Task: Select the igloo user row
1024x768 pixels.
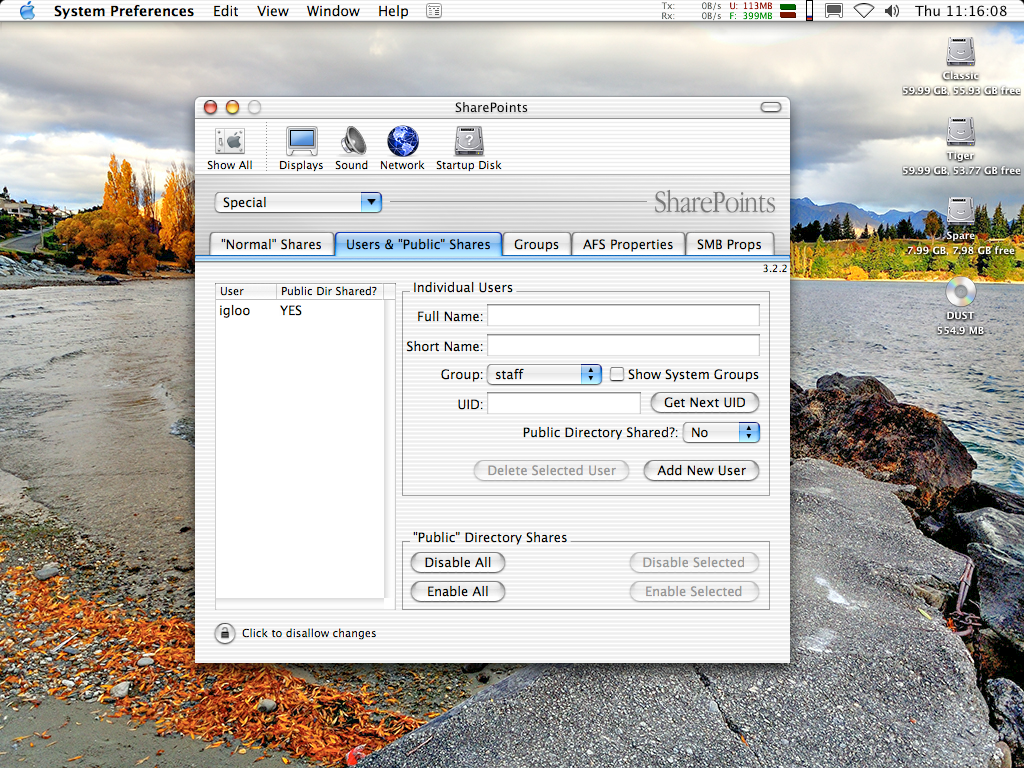Action: coord(300,311)
